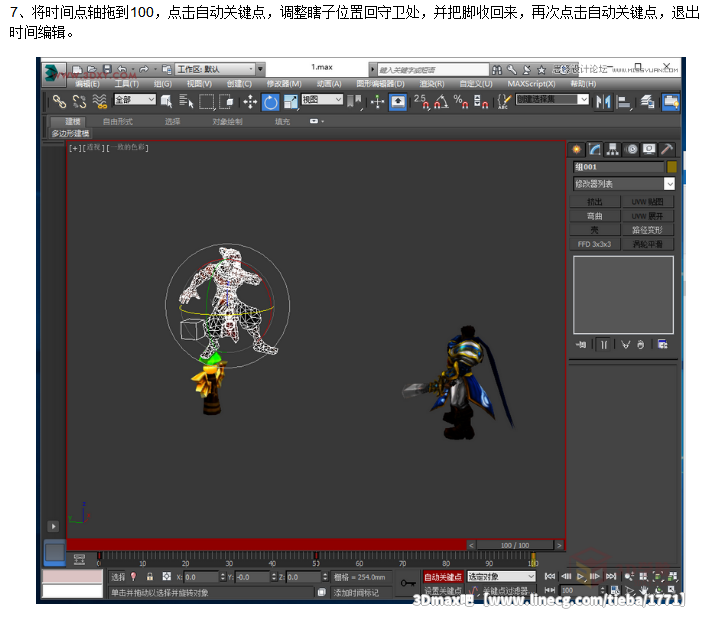Image resolution: width=725 pixels, height=619 pixels.
Task: Open the 工作区: 默认 workspace dropdown
Action: point(215,69)
